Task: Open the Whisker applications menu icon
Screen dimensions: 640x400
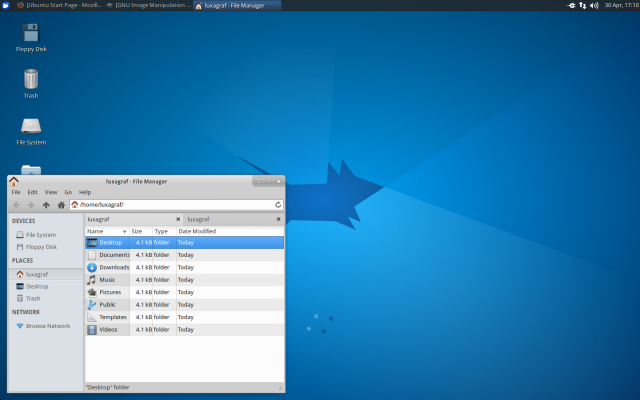Action: (x=6, y=5)
